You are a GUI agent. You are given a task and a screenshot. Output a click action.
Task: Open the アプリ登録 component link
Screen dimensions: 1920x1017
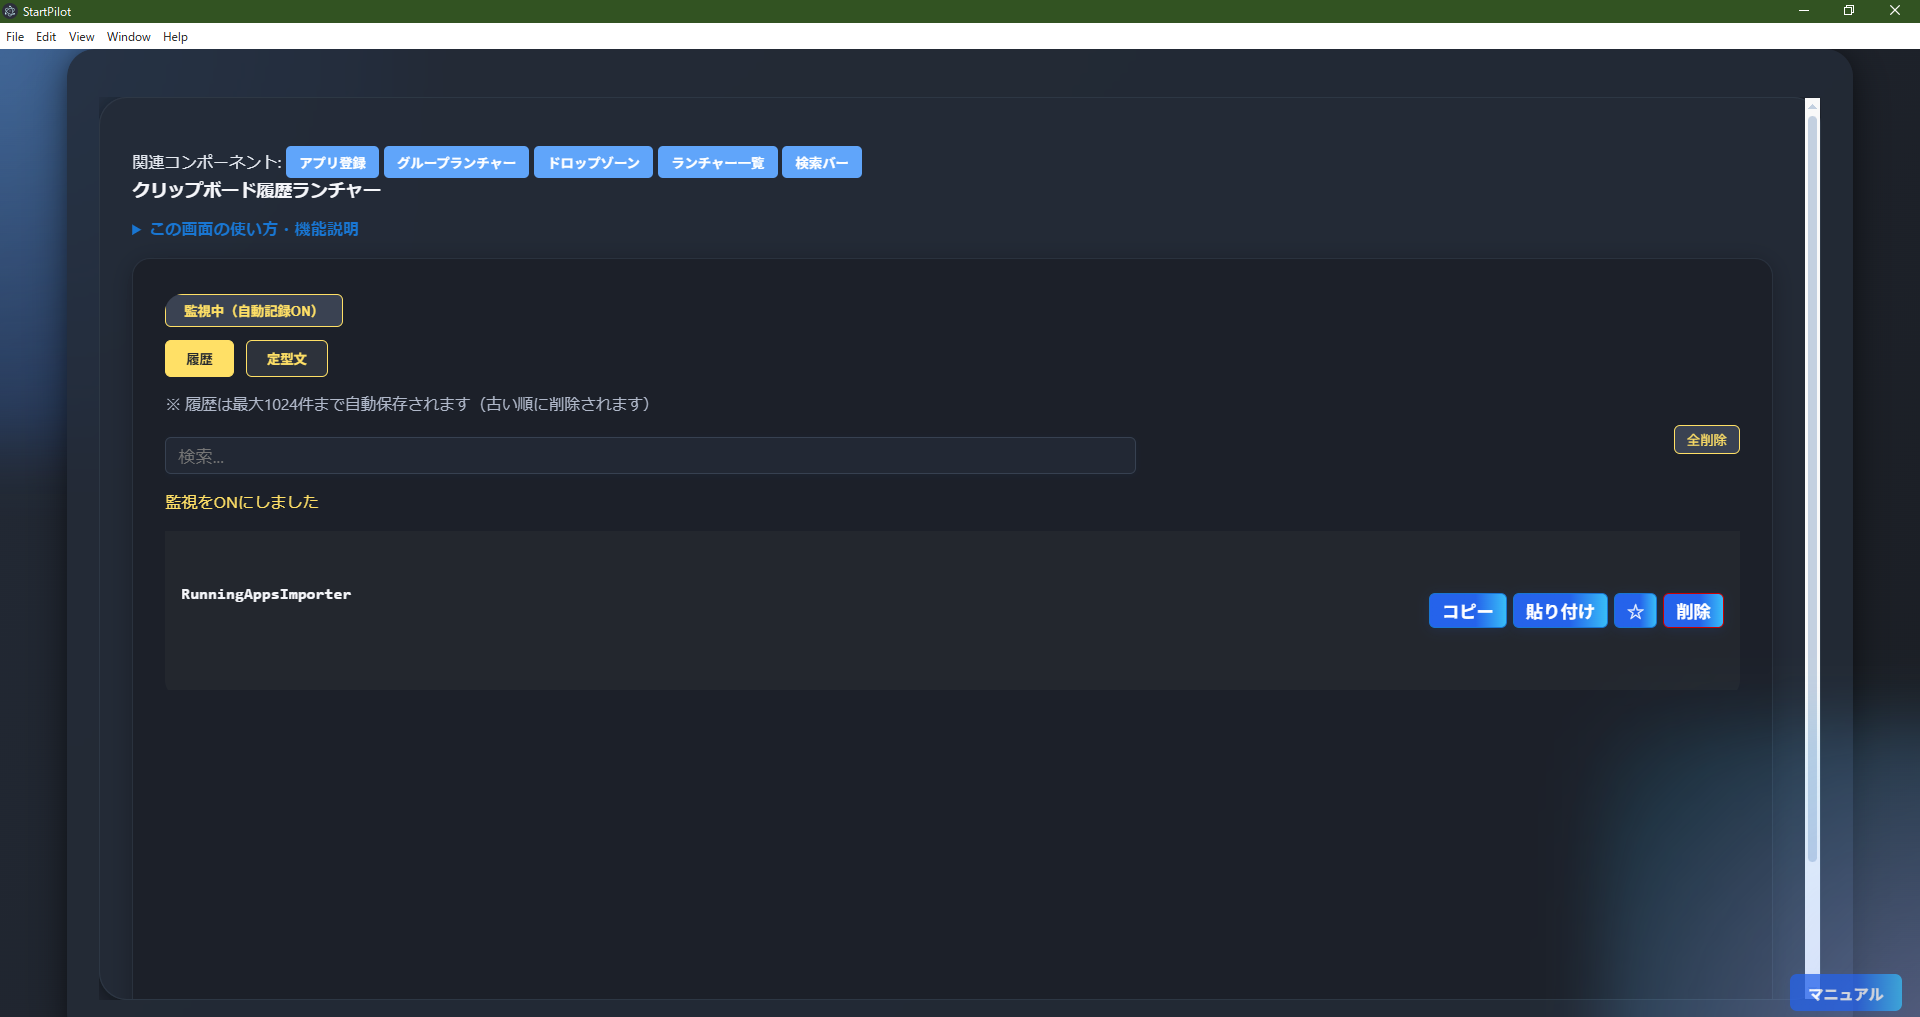[332, 163]
